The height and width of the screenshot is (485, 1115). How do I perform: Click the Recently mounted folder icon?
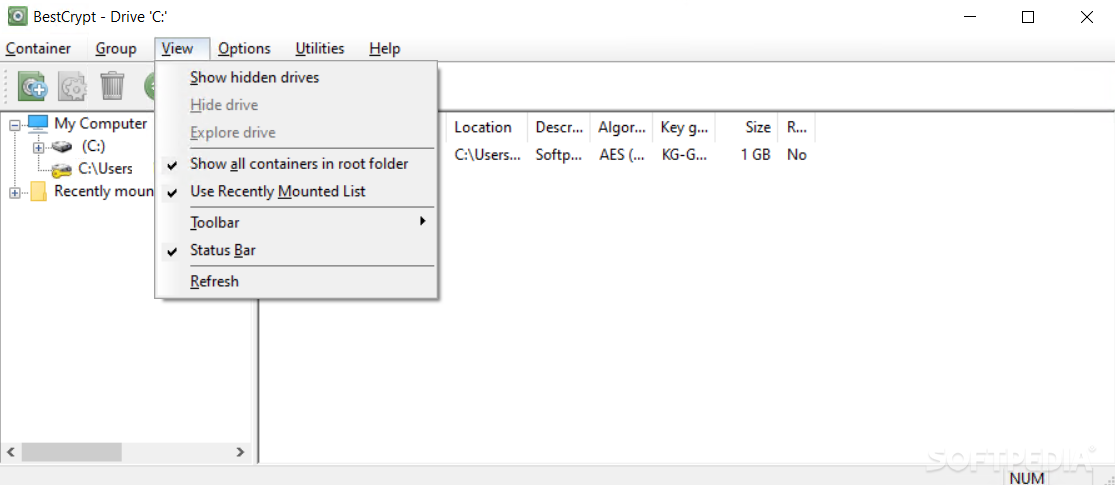[x=38, y=191]
